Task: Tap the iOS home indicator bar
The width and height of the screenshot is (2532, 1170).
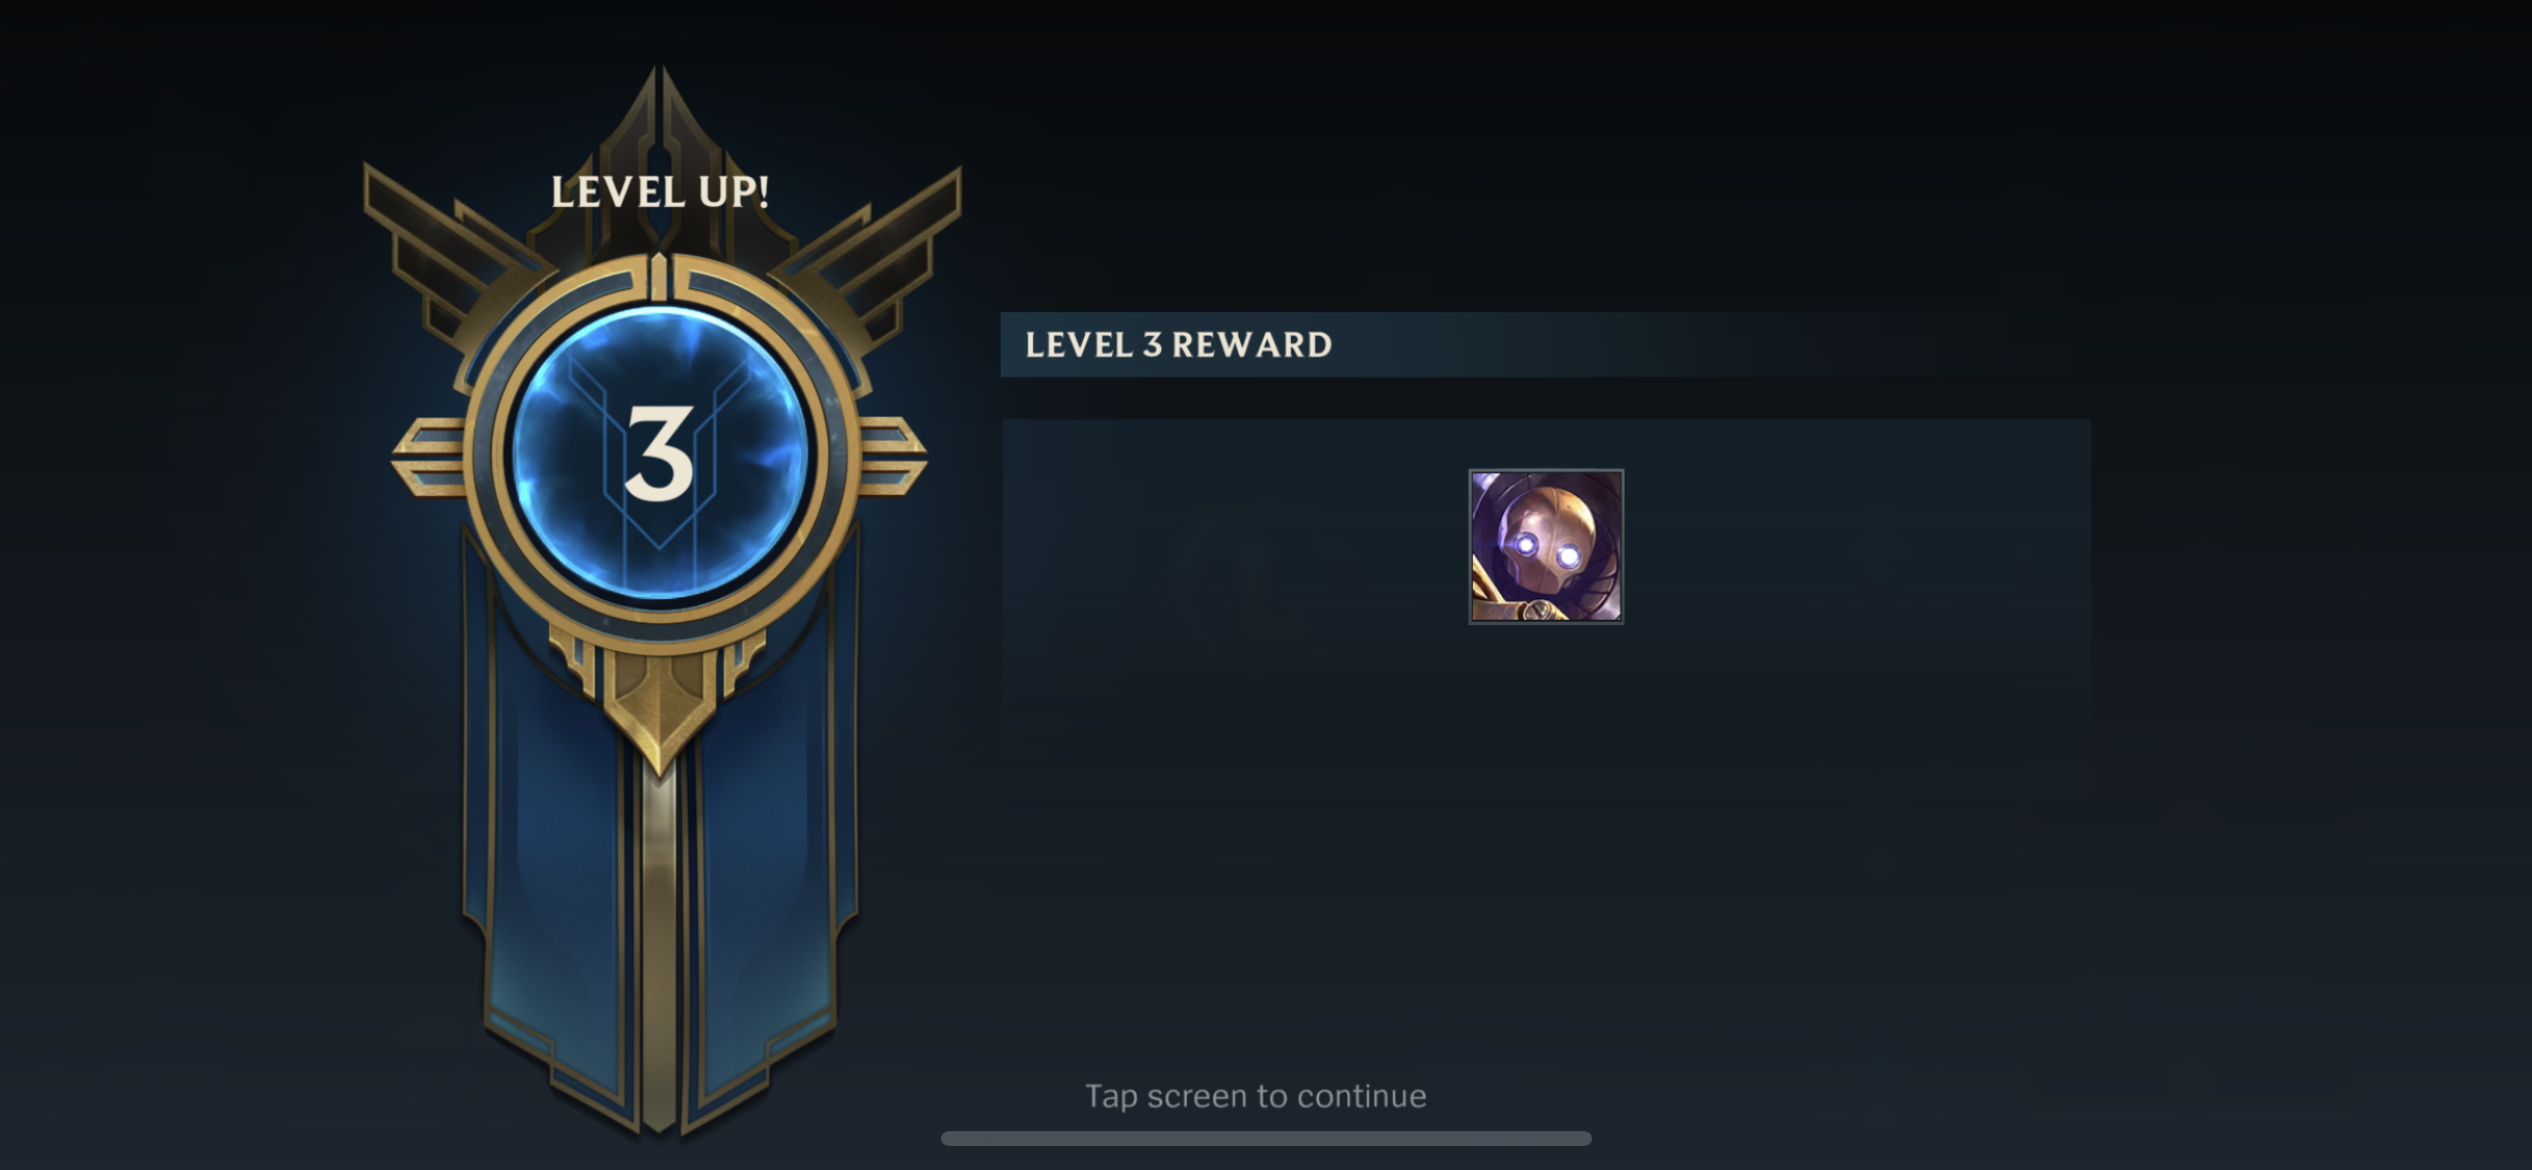Action: (x=1266, y=1138)
